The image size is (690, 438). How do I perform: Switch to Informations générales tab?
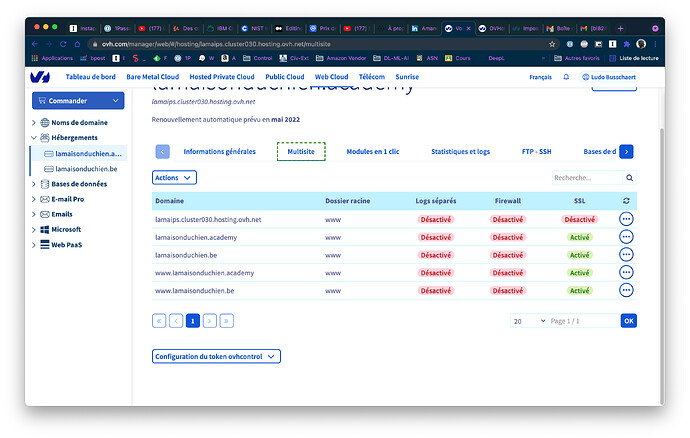pyautogui.click(x=220, y=151)
